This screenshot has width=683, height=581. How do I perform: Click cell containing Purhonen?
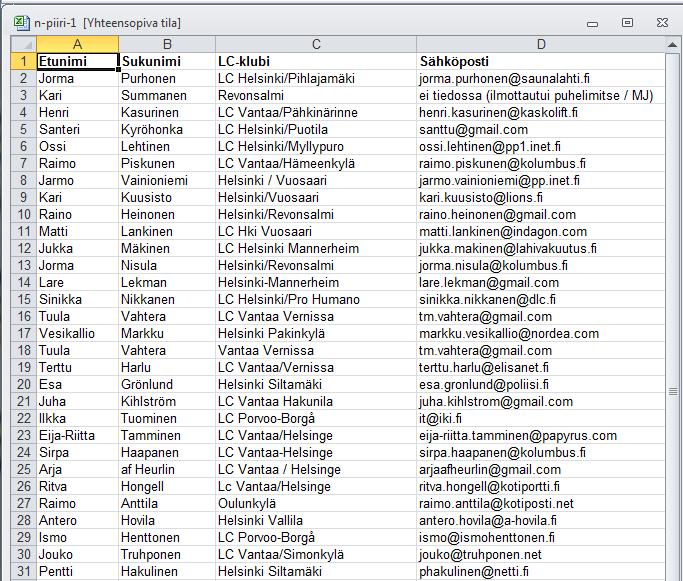click(x=167, y=78)
